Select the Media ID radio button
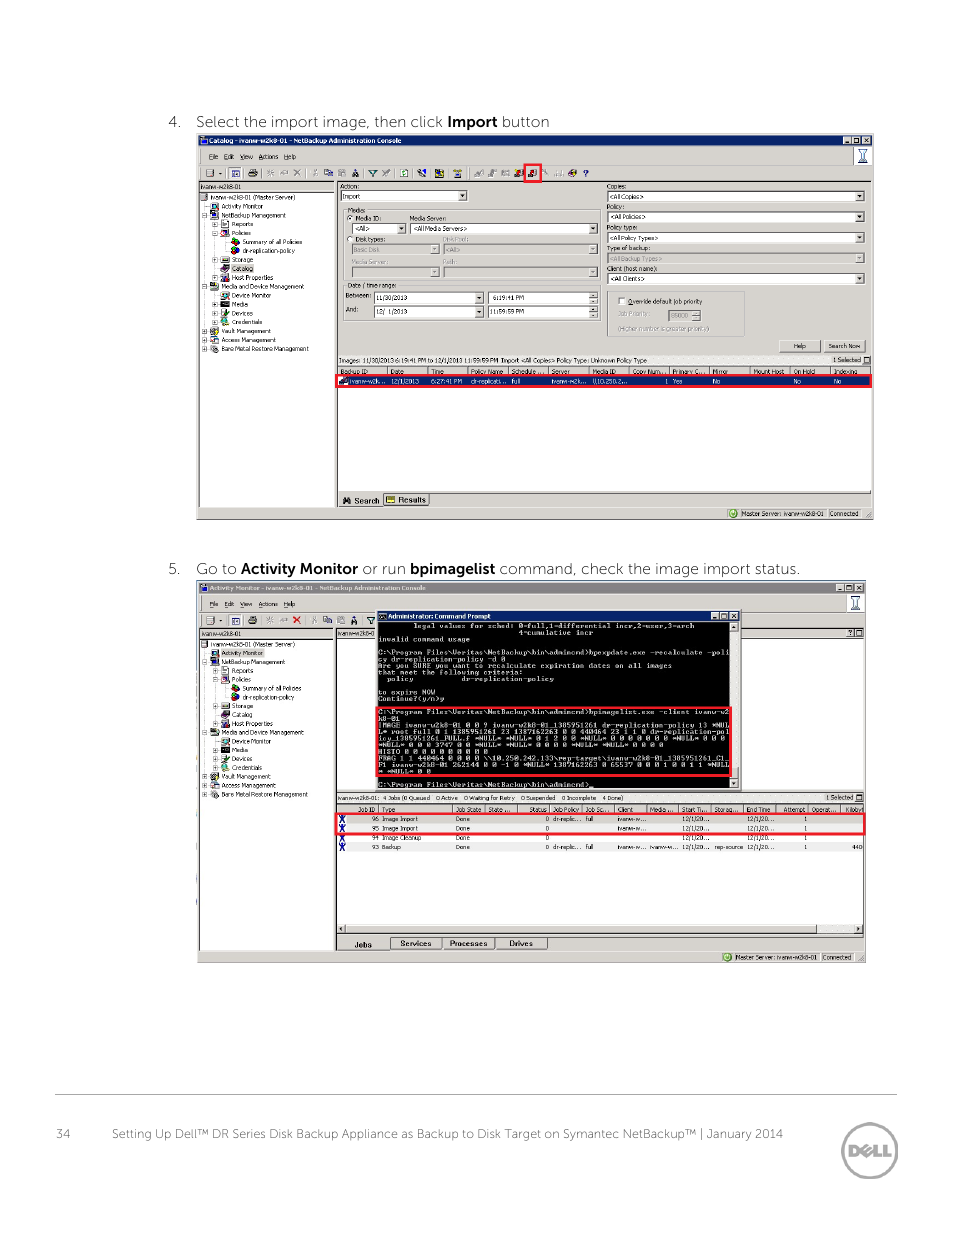The image size is (954, 1235). (x=350, y=218)
